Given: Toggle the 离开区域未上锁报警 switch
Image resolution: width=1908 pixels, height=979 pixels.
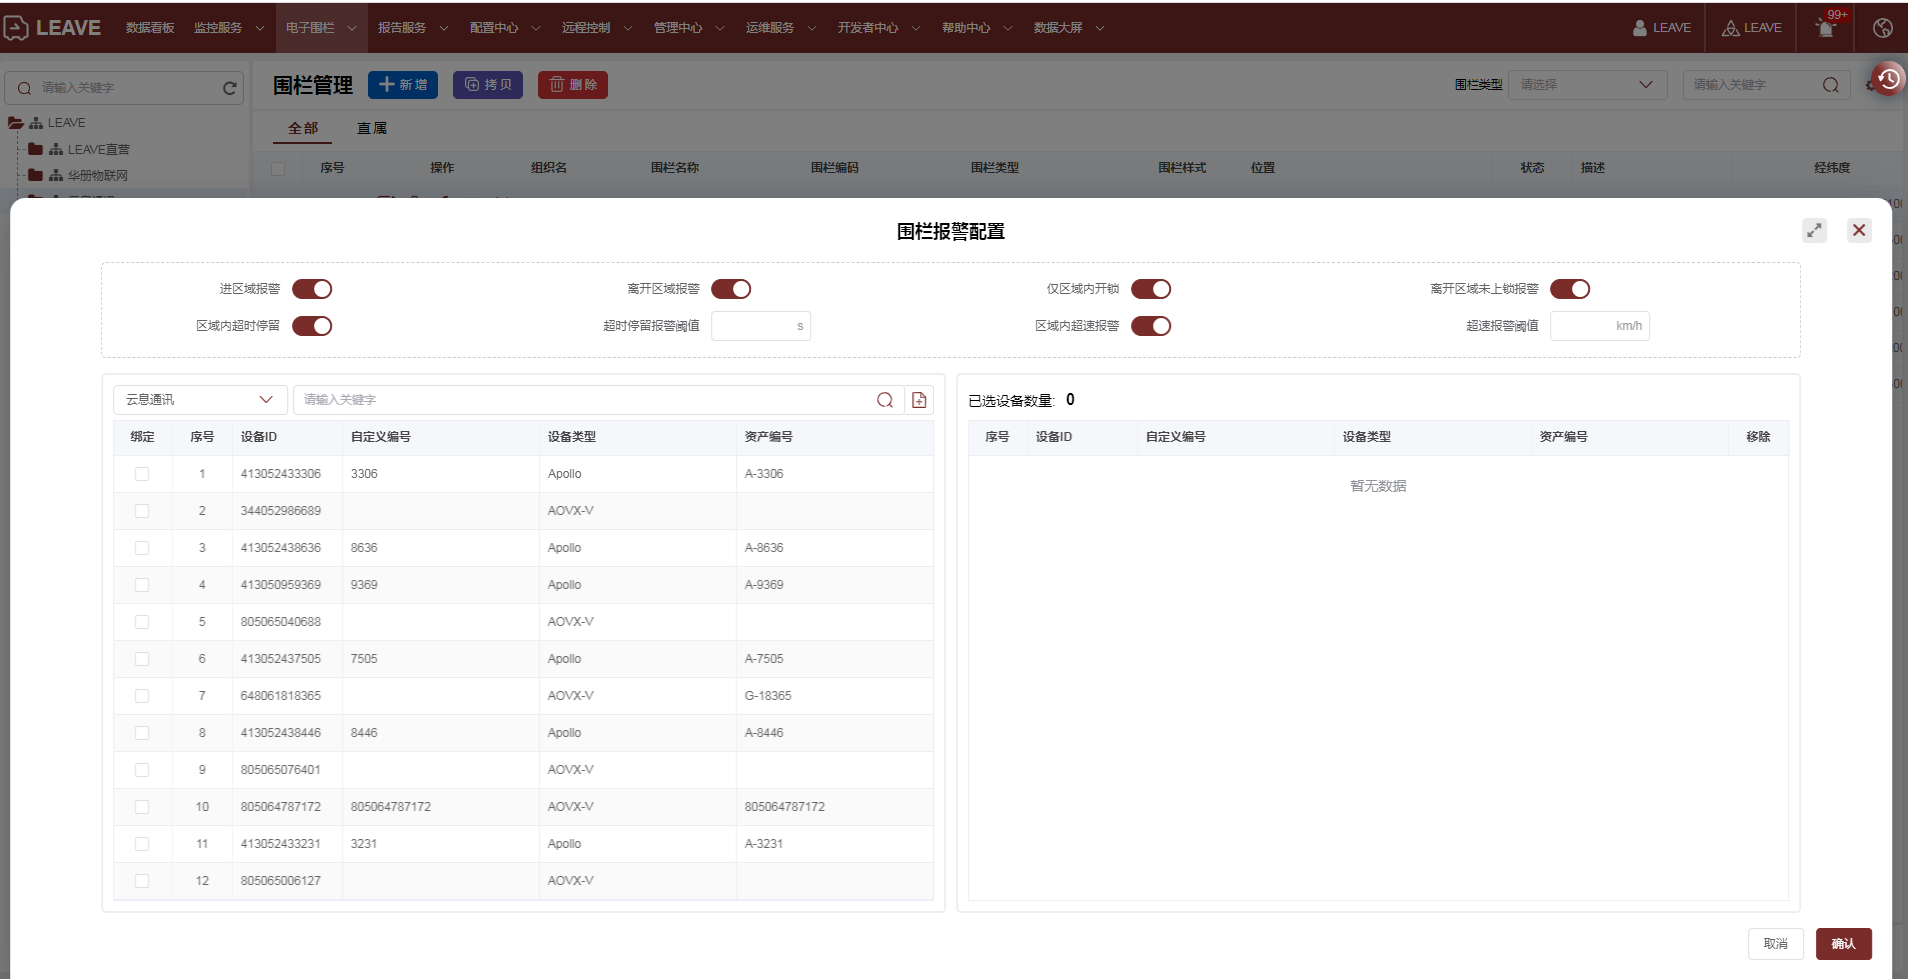Looking at the screenshot, I should coord(1570,289).
